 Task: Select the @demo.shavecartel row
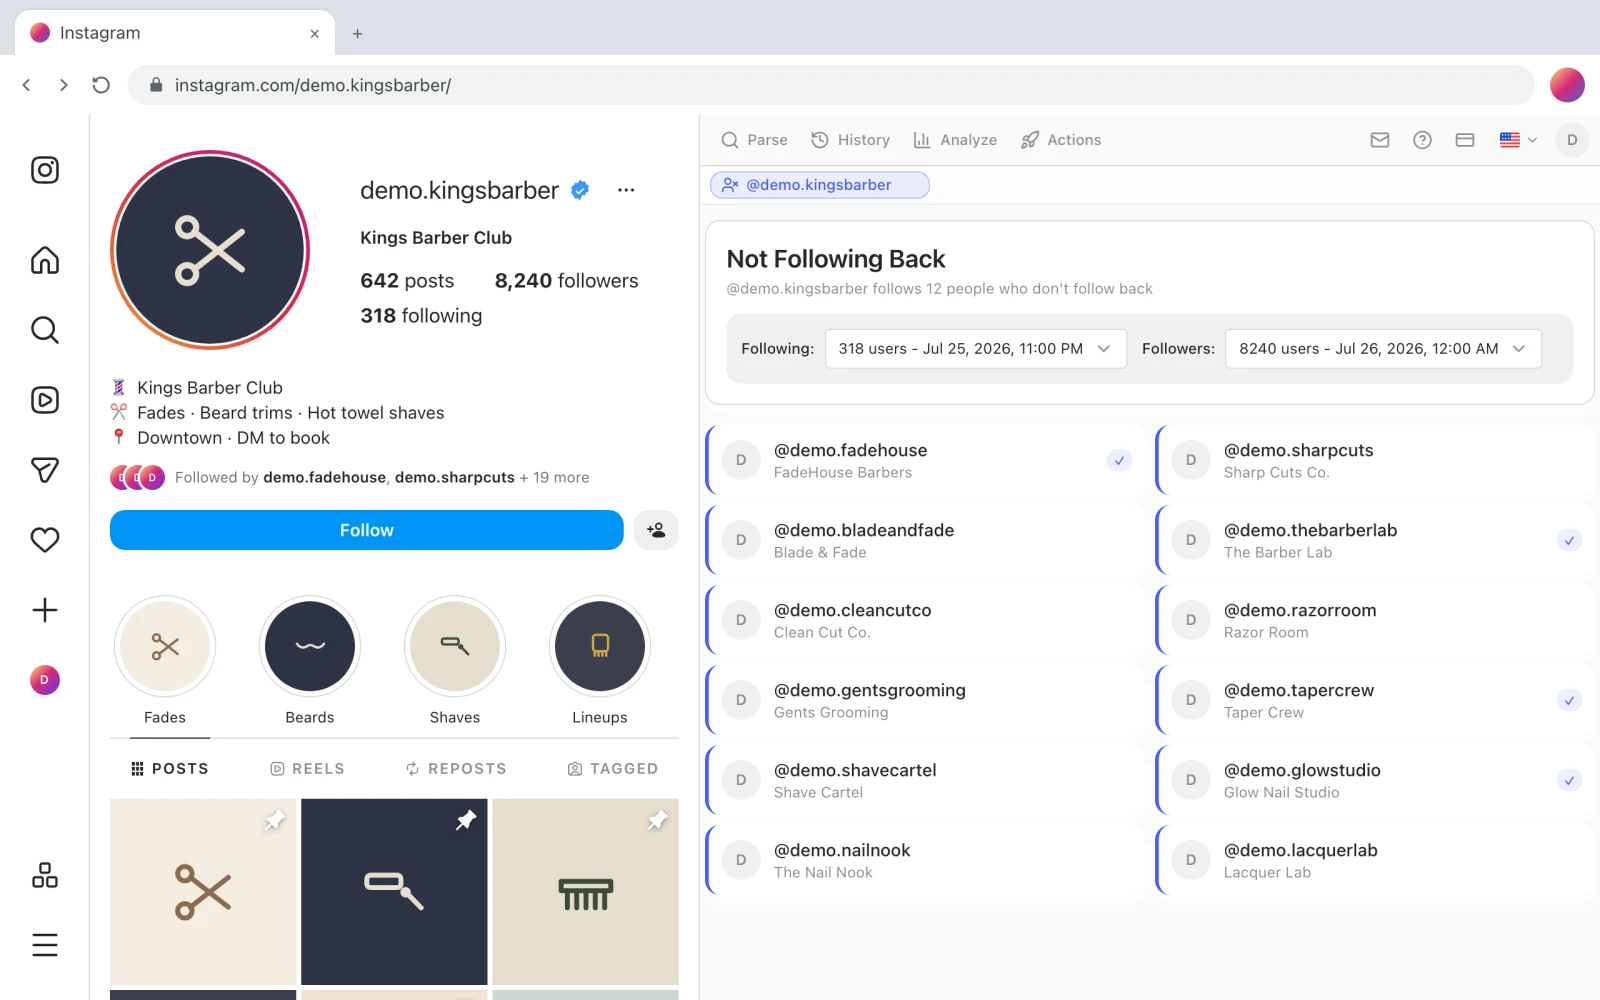point(924,781)
